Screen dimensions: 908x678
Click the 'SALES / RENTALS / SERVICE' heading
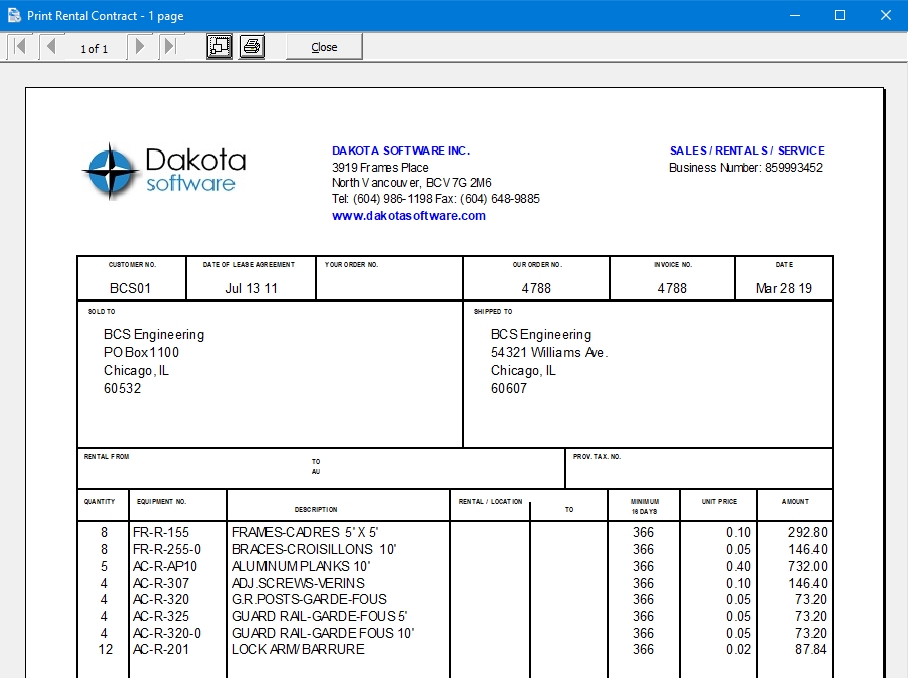[747, 151]
